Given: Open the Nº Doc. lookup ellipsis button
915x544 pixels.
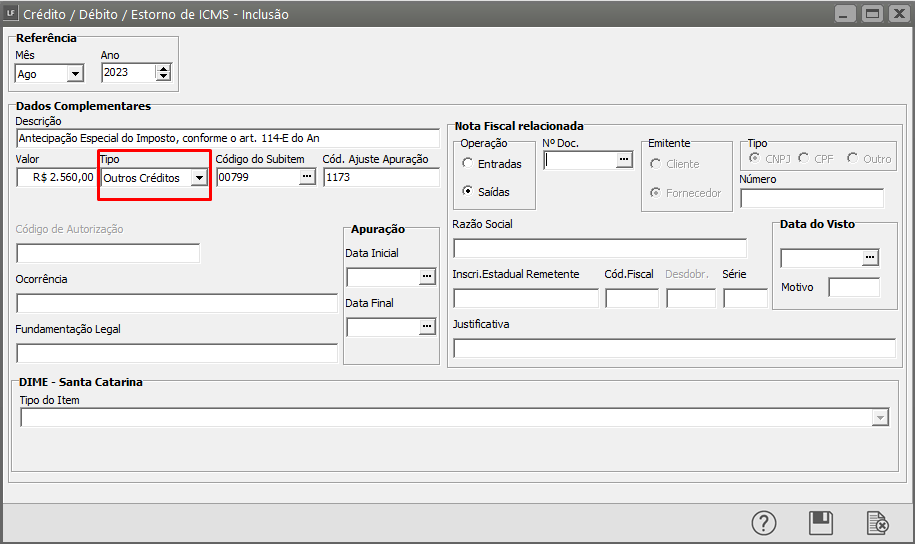Looking at the screenshot, I should (624, 159).
